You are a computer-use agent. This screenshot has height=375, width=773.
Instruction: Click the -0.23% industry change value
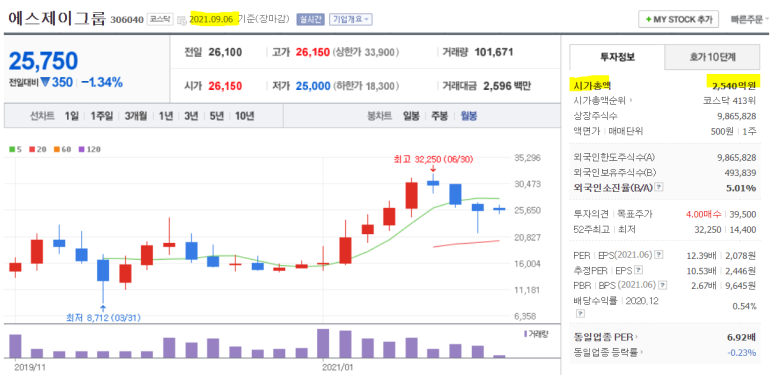[x=741, y=352]
